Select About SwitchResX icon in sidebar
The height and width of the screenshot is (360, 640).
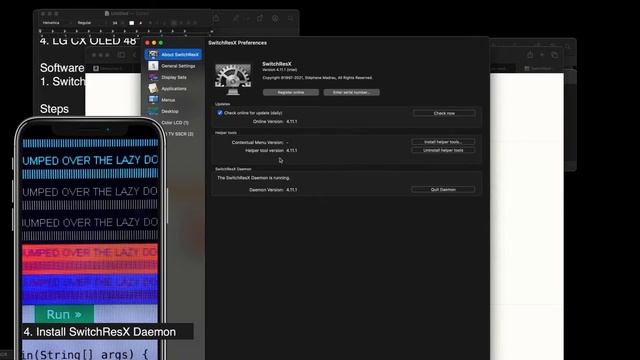point(153,54)
